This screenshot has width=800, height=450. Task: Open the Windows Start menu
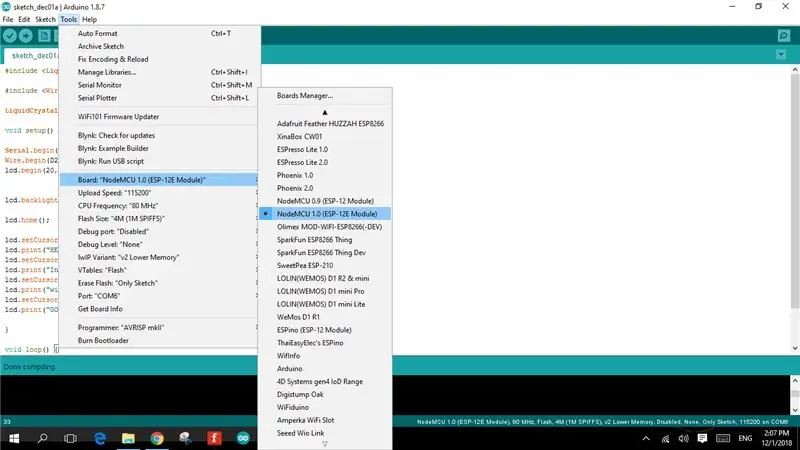click(14, 438)
